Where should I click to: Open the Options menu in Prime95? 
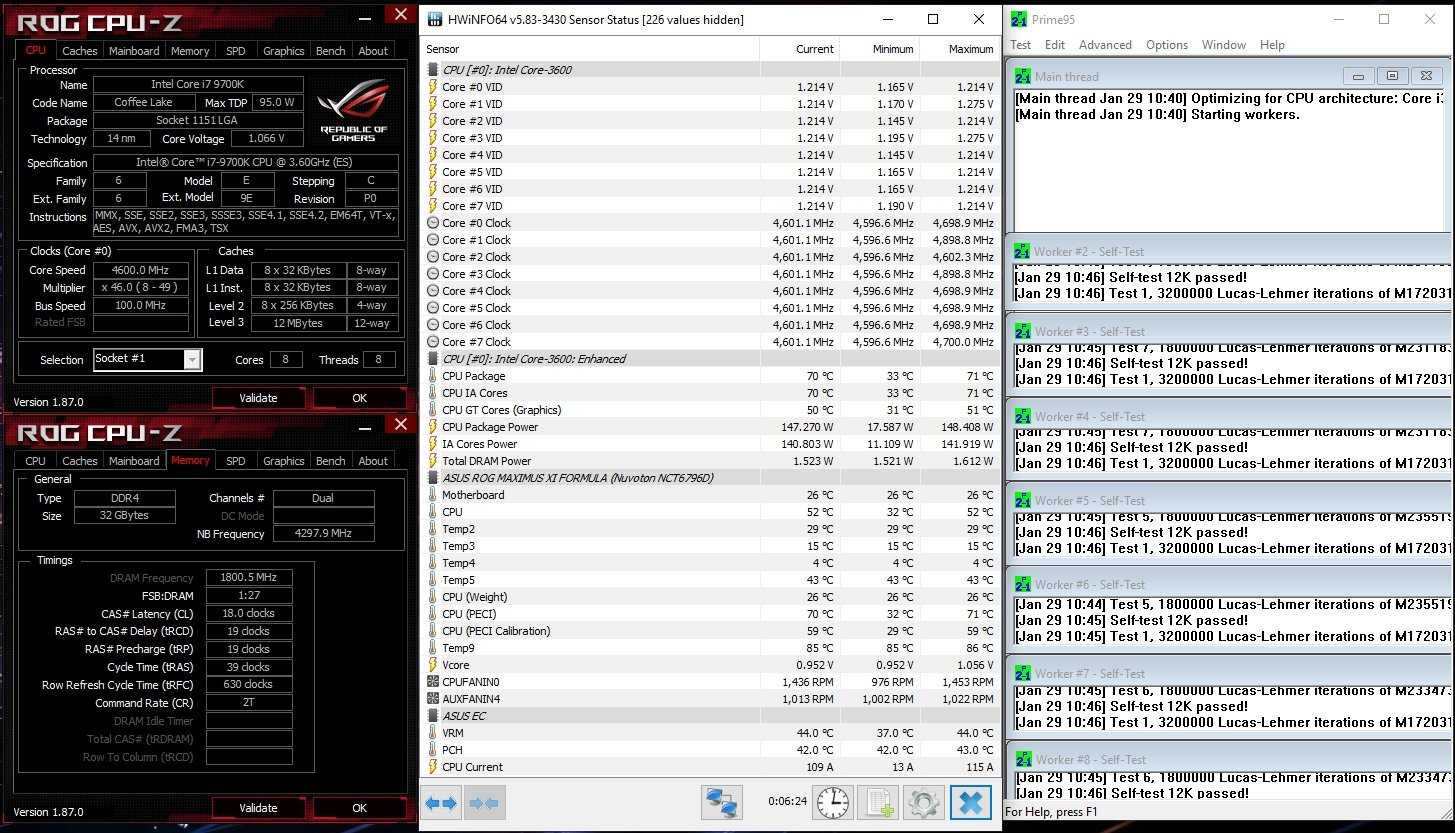[1166, 45]
